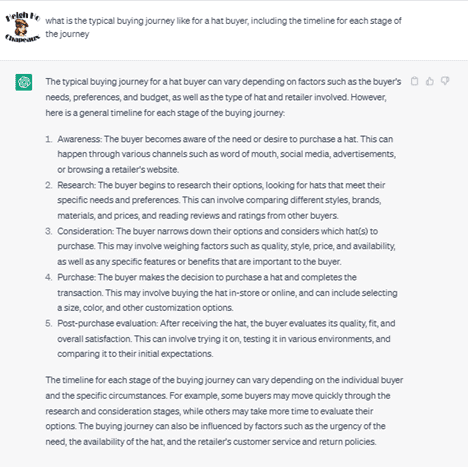This screenshot has height=467, width=468.
Task: Click the green ChatGPT avatar icon
Action: [x=24, y=82]
